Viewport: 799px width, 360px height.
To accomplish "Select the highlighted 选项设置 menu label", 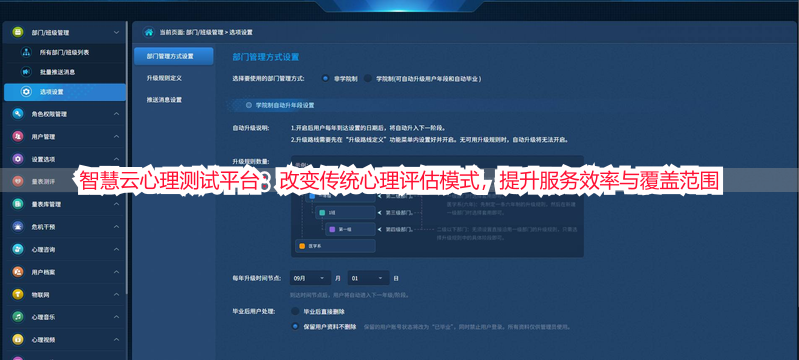I will (51, 92).
